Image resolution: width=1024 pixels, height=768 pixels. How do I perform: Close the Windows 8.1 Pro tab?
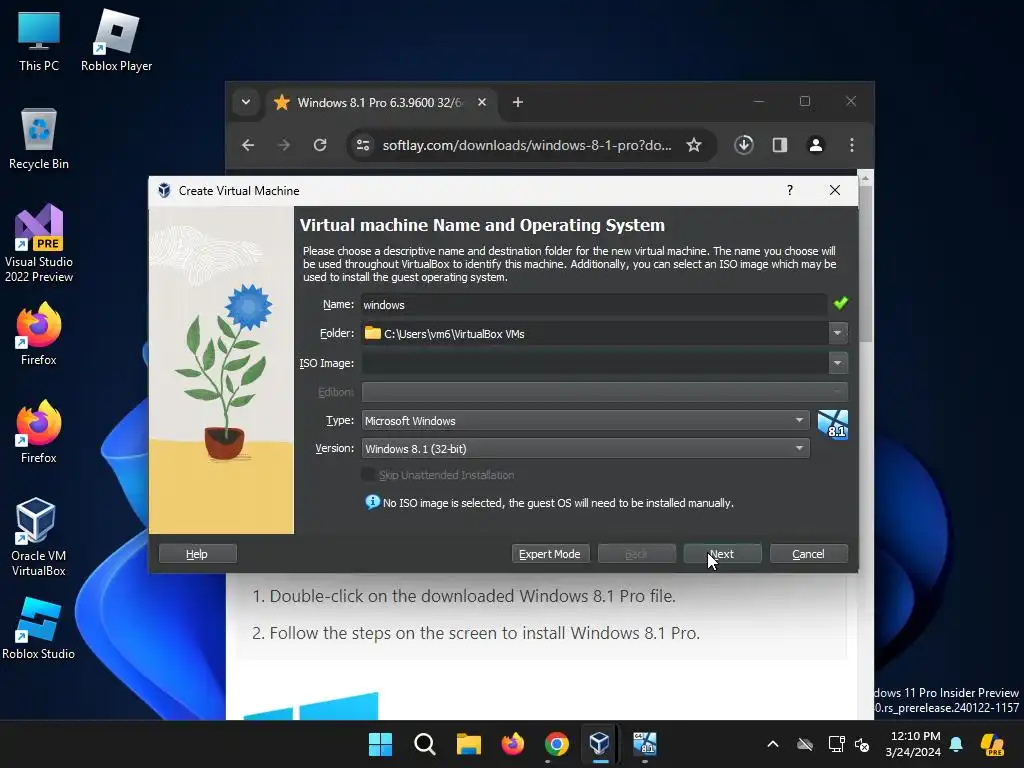(482, 103)
